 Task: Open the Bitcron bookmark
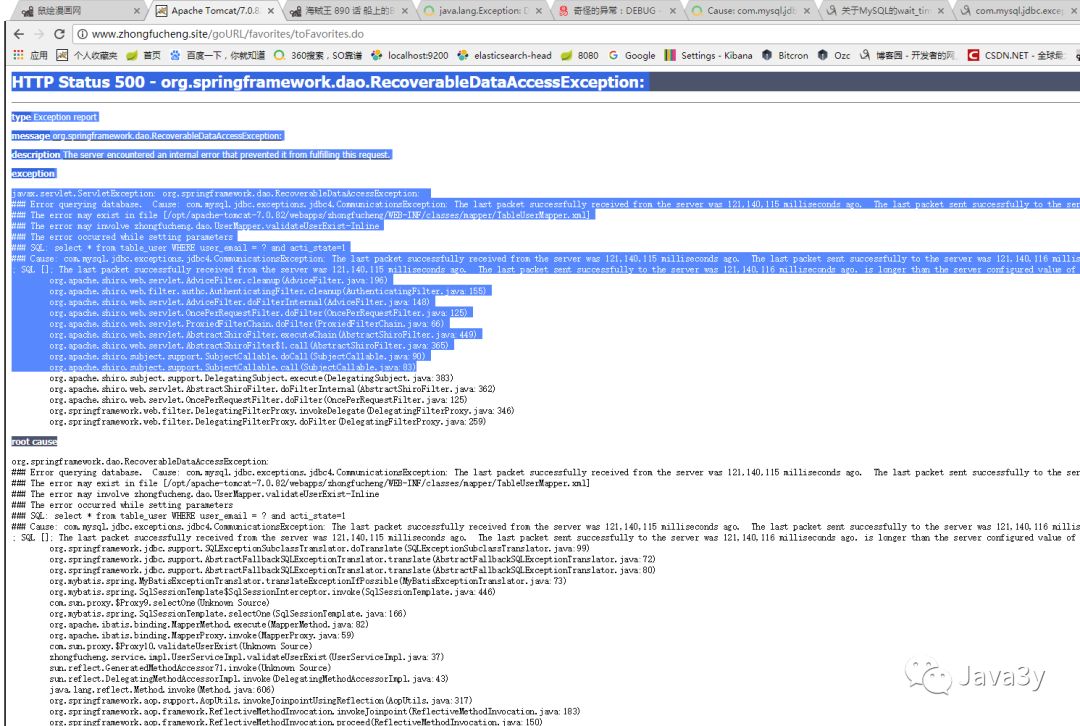(x=785, y=55)
